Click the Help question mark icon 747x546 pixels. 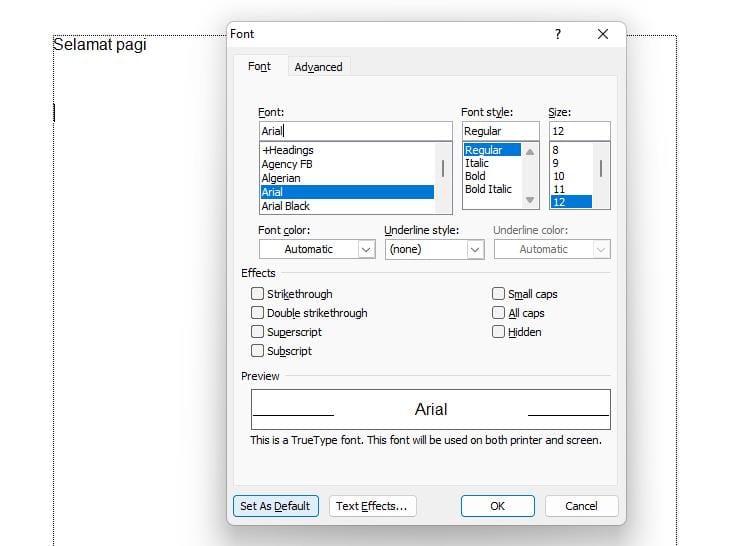click(x=558, y=34)
